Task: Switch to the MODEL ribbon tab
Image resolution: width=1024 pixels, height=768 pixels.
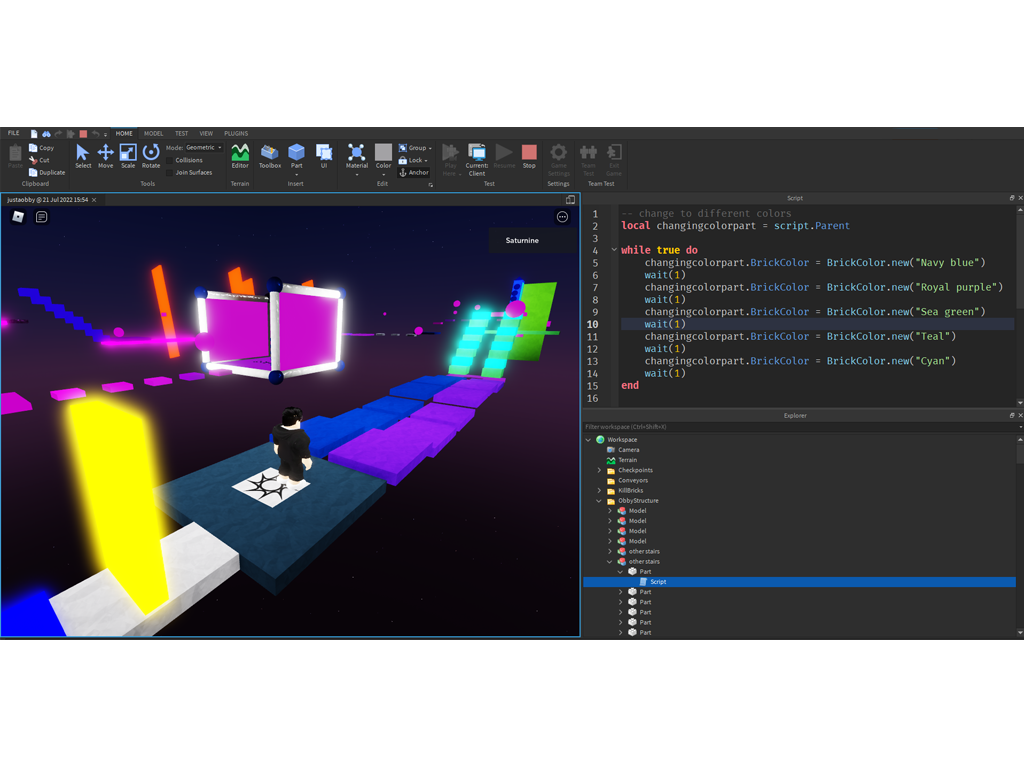Action: point(153,133)
